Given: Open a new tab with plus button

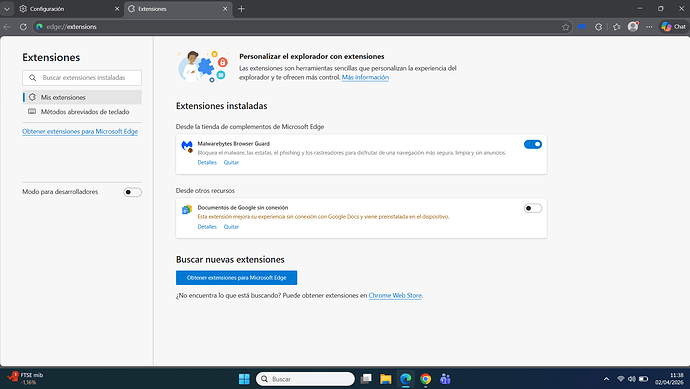Looking at the screenshot, I should click(x=241, y=9).
